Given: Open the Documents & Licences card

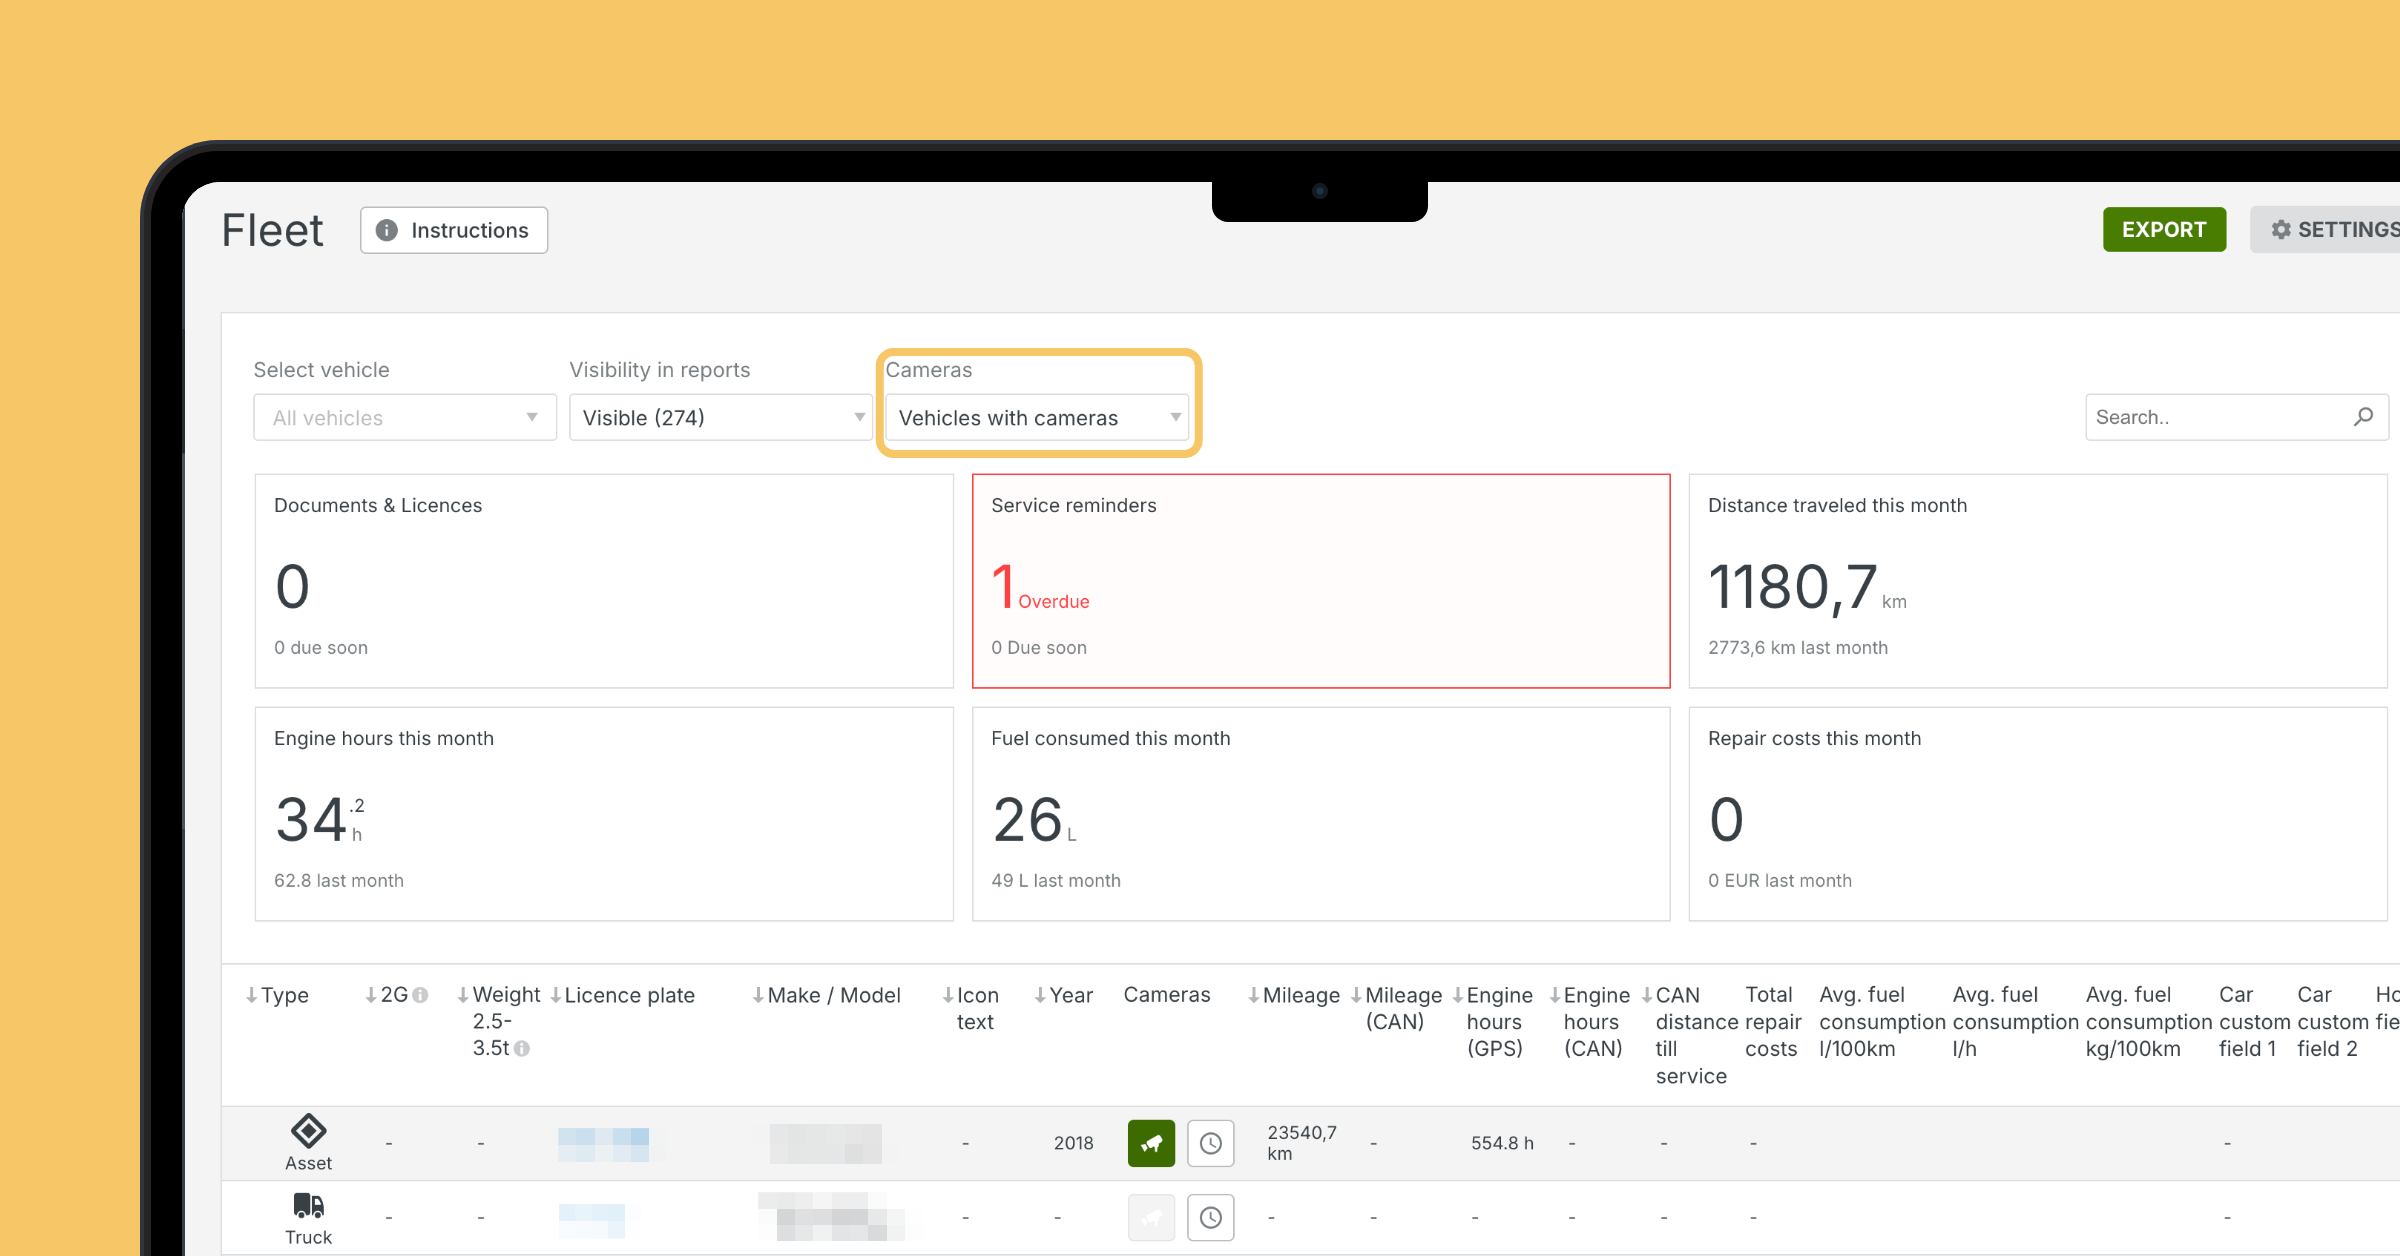Looking at the screenshot, I should point(604,581).
